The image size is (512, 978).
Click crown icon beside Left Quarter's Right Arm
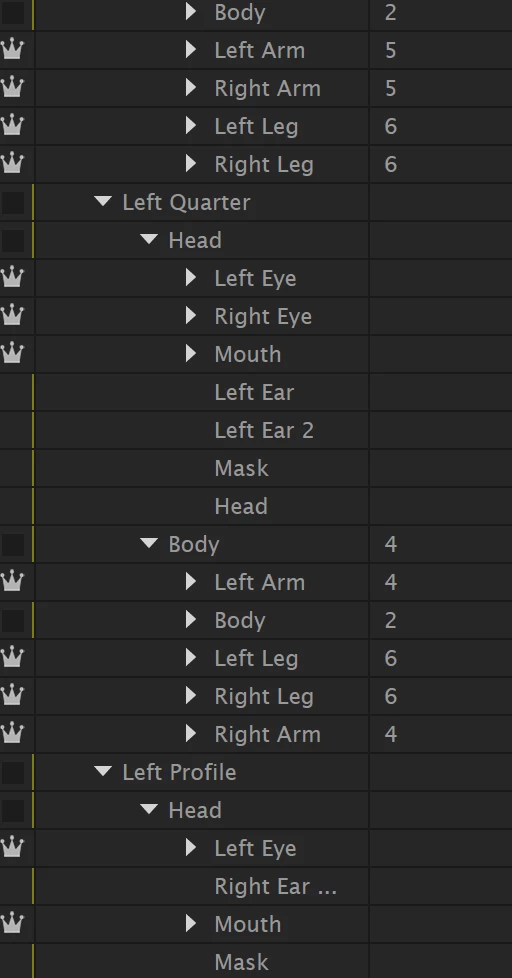pos(12,734)
